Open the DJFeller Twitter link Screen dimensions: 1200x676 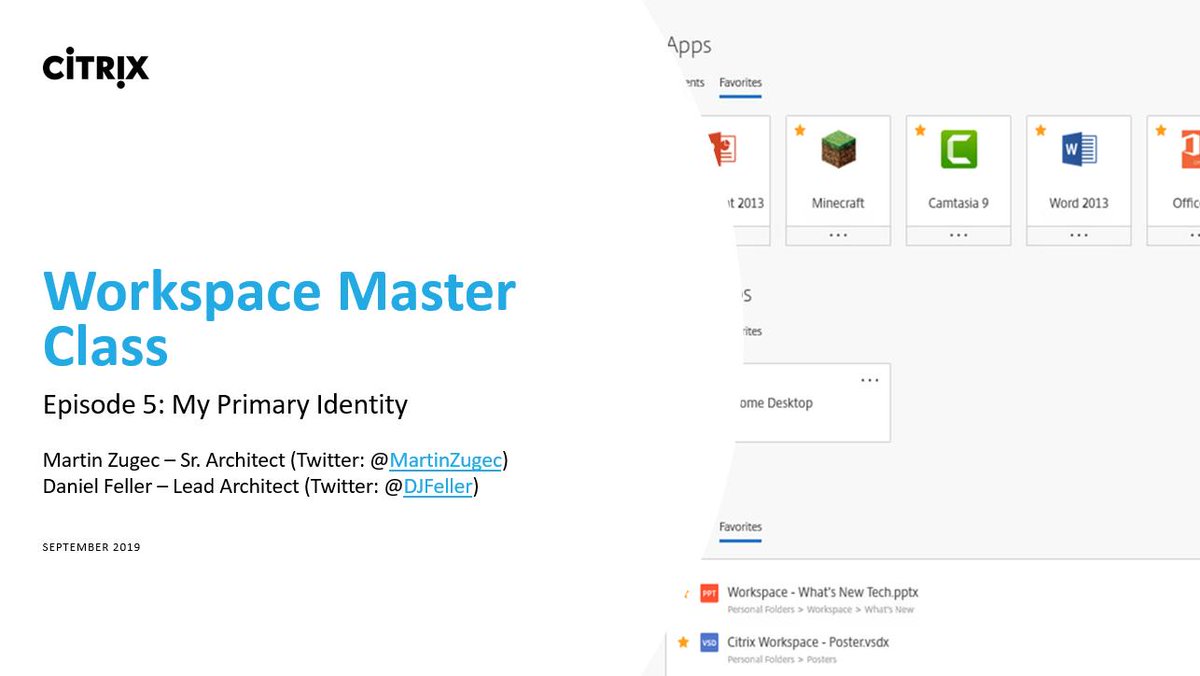coord(438,488)
